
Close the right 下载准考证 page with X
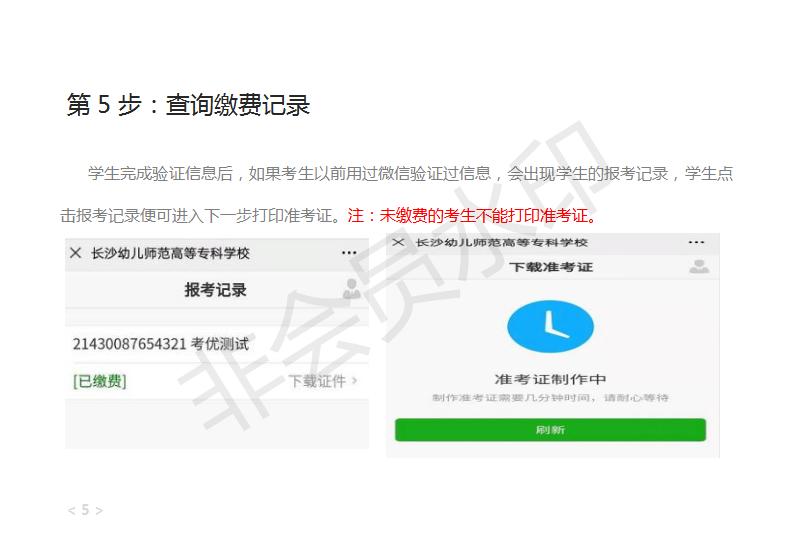pos(398,242)
